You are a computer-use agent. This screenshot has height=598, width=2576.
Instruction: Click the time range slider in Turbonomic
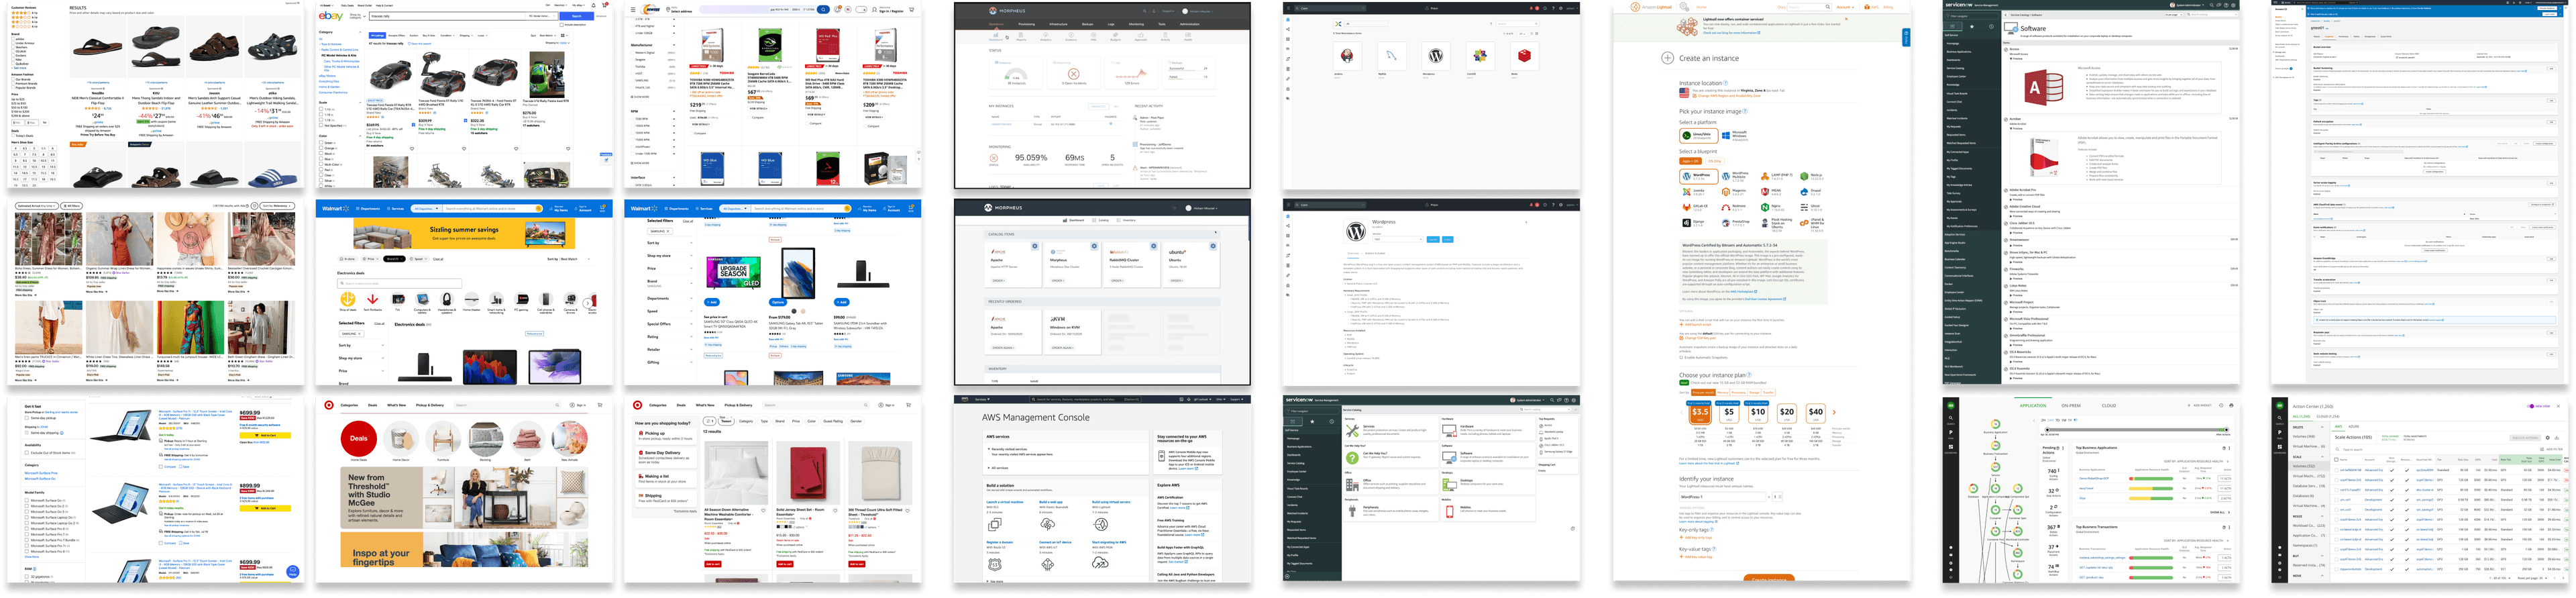[x=2137, y=430]
